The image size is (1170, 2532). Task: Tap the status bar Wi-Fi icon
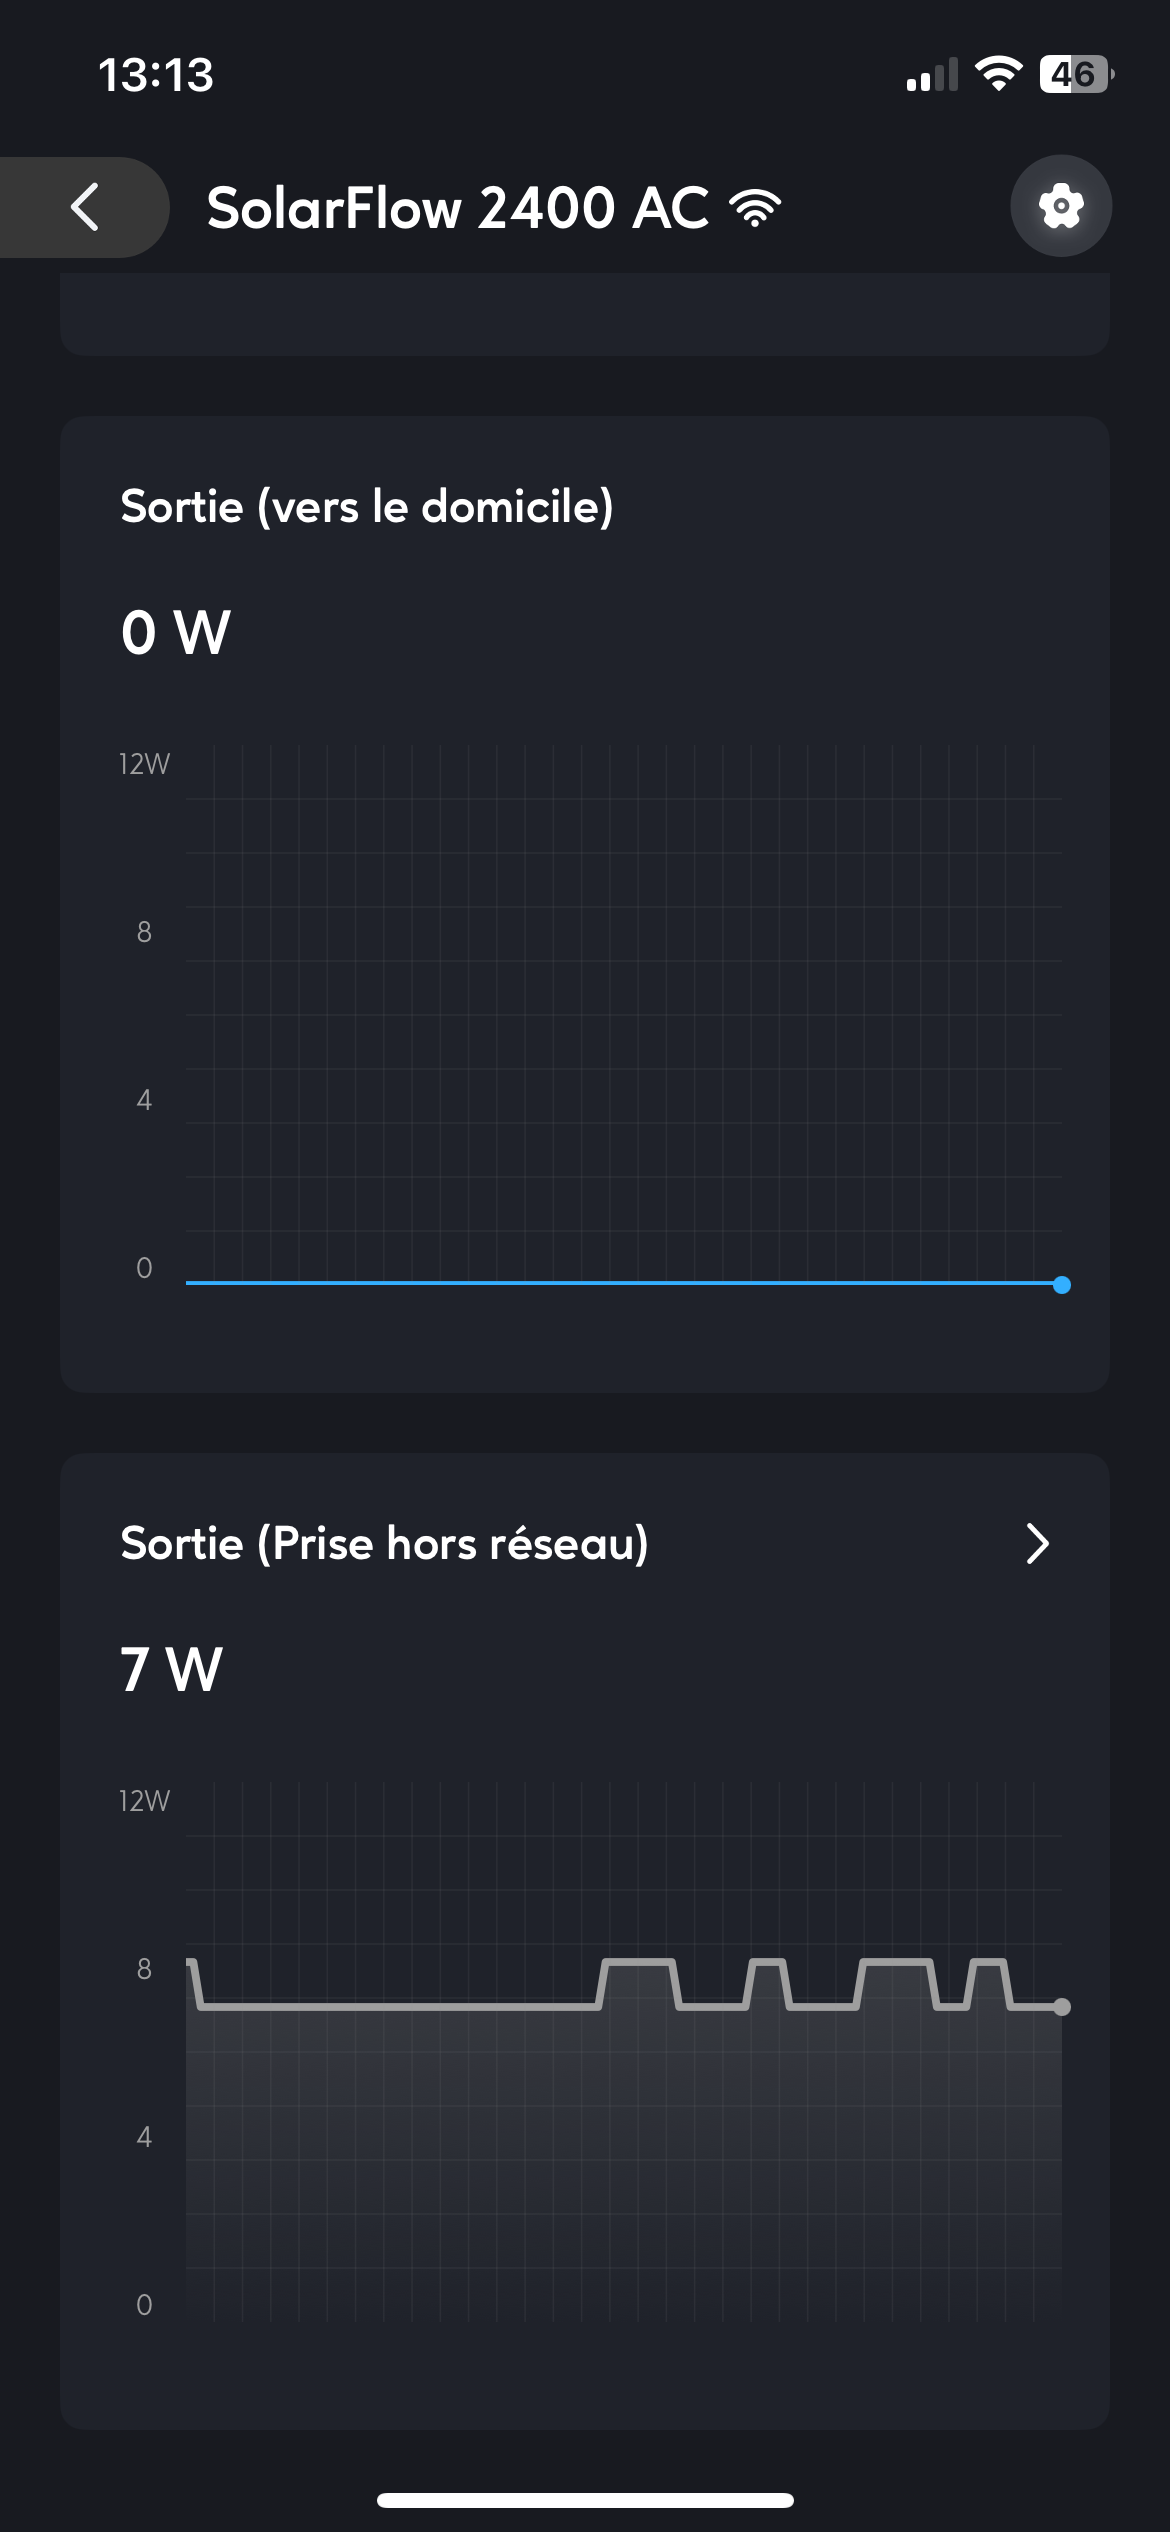pyautogui.click(x=997, y=74)
